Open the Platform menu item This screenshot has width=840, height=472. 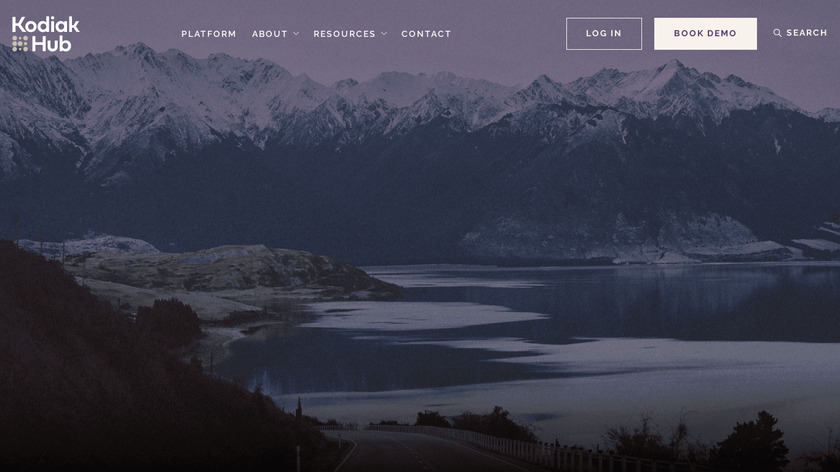[x=208, y=34]
